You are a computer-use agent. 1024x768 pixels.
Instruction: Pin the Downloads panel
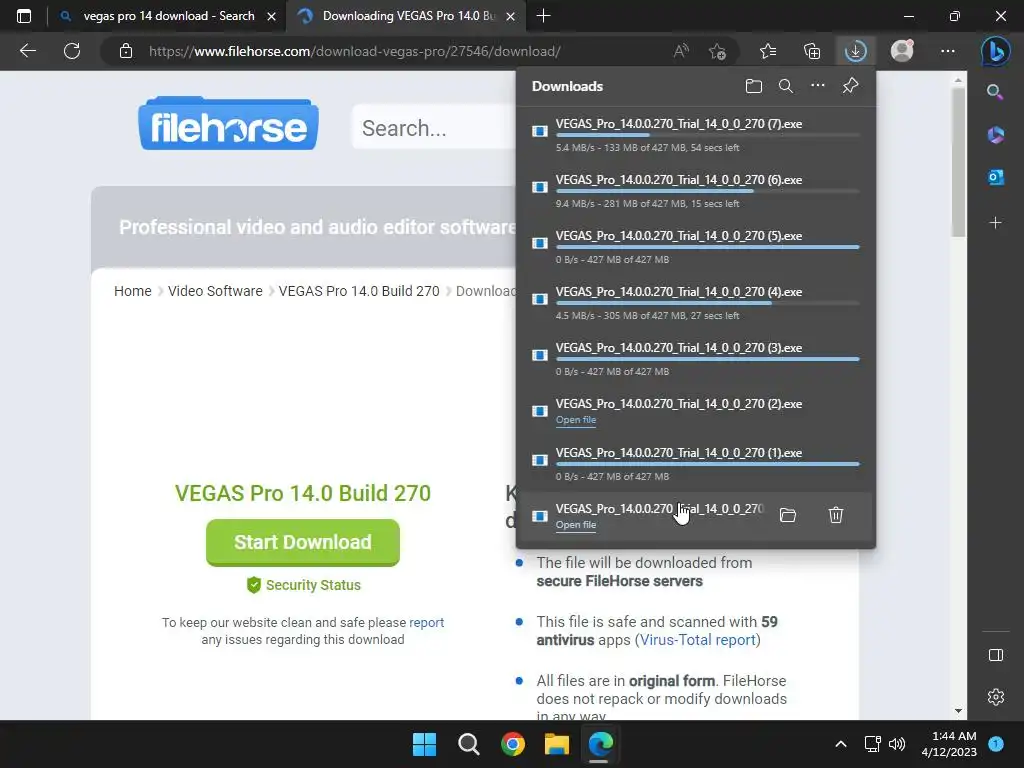(850, 86)
